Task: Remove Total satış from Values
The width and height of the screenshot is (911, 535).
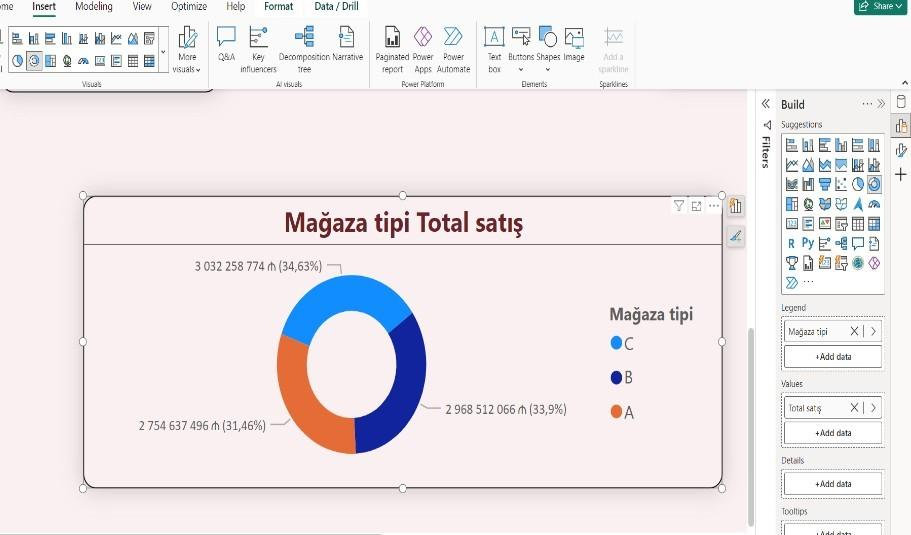Action: [x=854, y=408]
